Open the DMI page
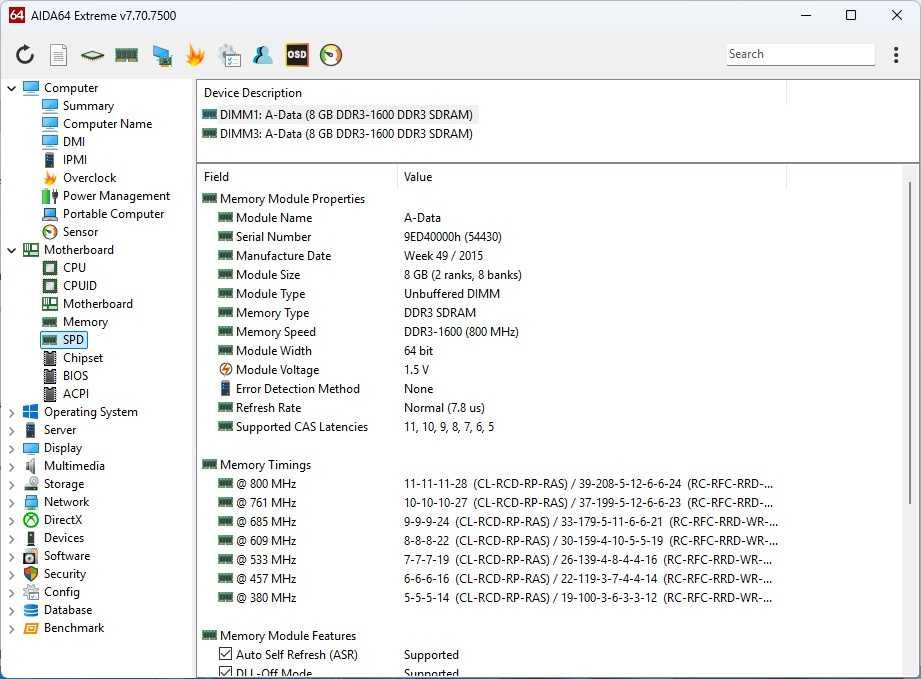The width and height of the screenshot is (921, 679). [x=74, y=142]
